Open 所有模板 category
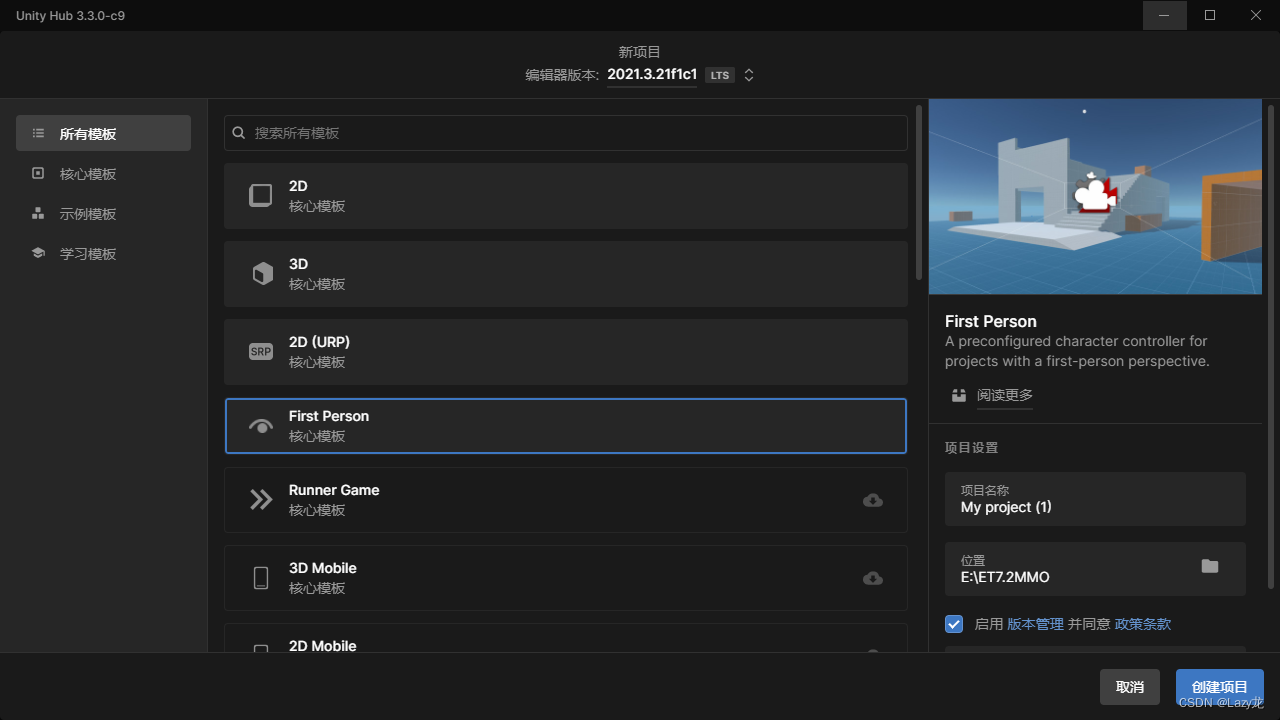The image size is (1280, 720). click(x=103, y=133)
